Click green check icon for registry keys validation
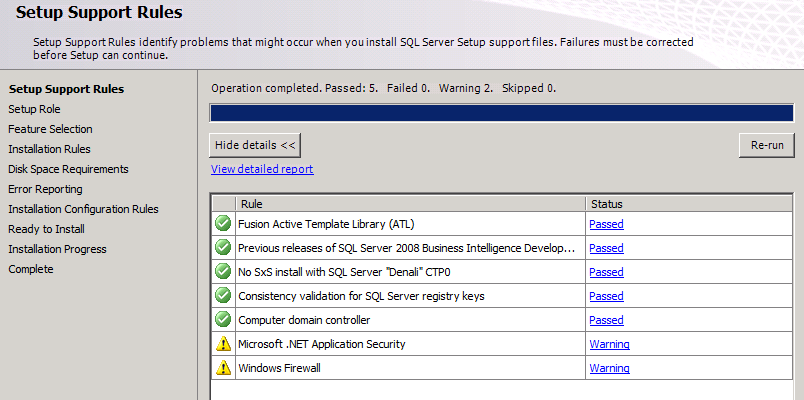Viewport: 804px width, 400px height. pyautogui.click(x=223, y=295)
